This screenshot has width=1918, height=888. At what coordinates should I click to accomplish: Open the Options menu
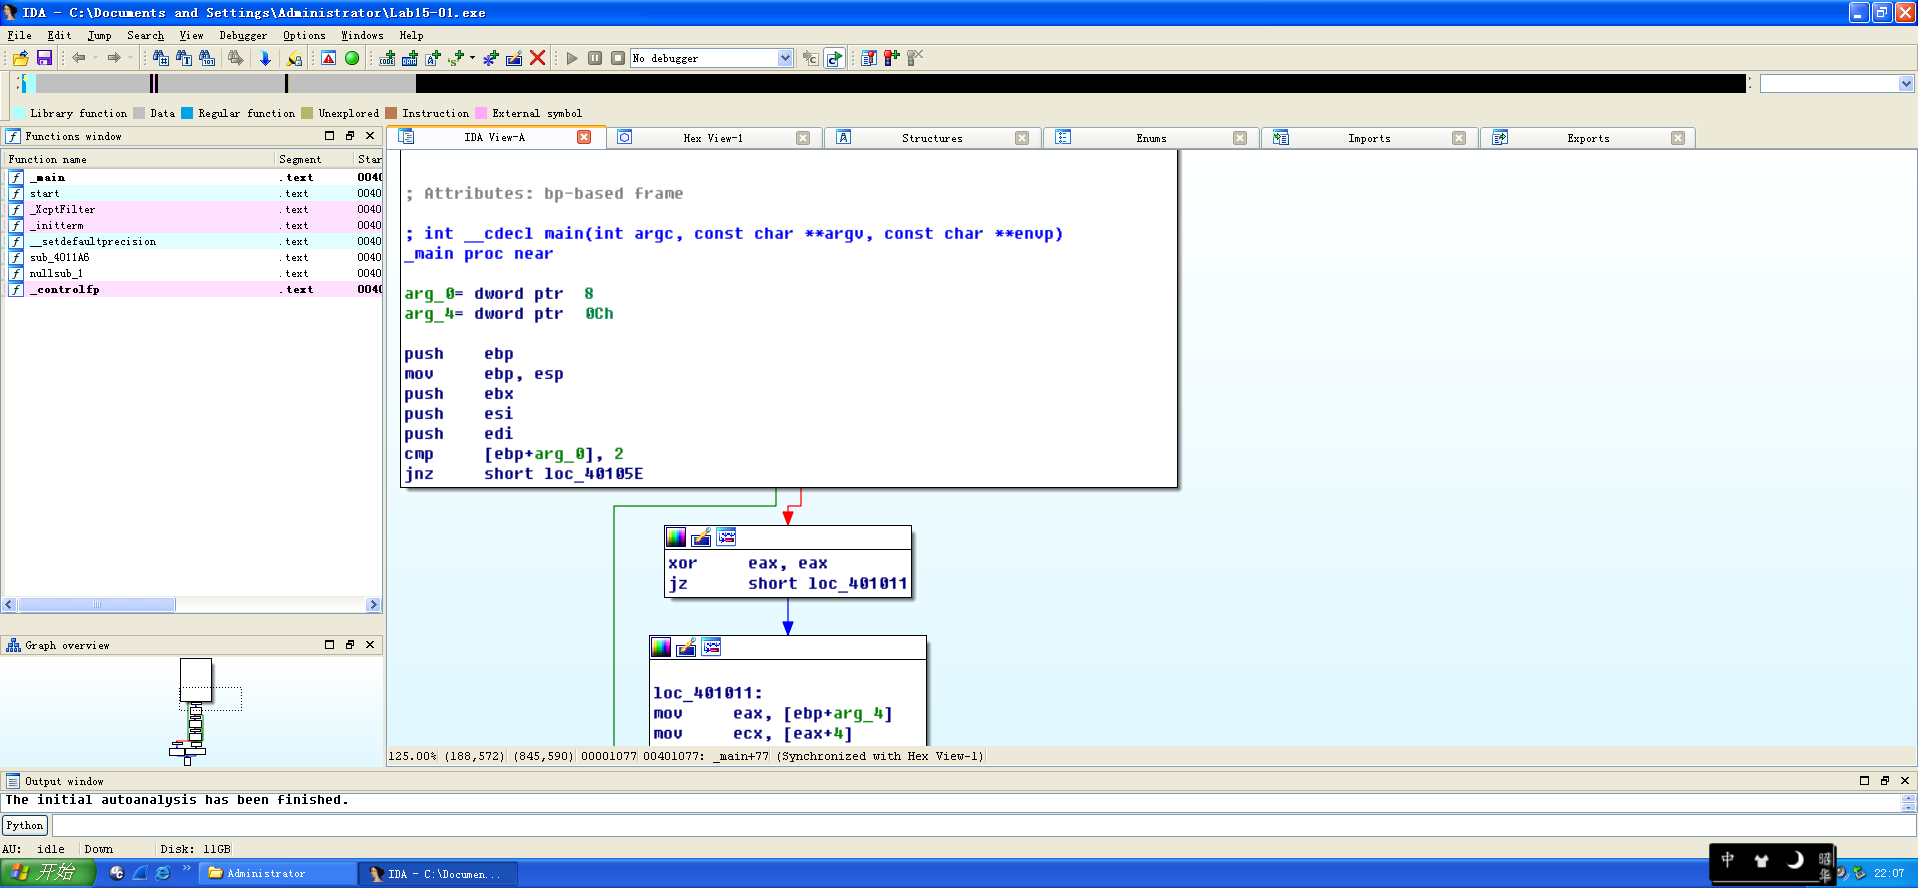point(304,35)
